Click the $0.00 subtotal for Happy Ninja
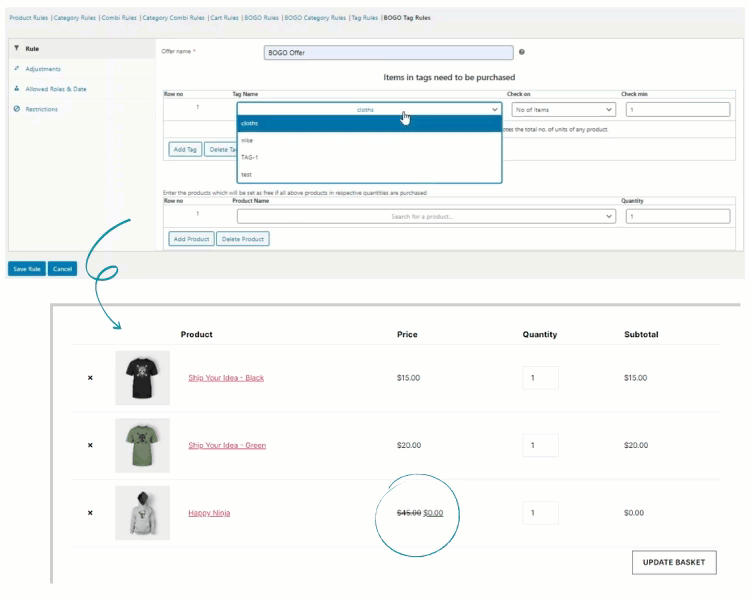Viewport: 750px width, 600px height. (x=634, y=513)
